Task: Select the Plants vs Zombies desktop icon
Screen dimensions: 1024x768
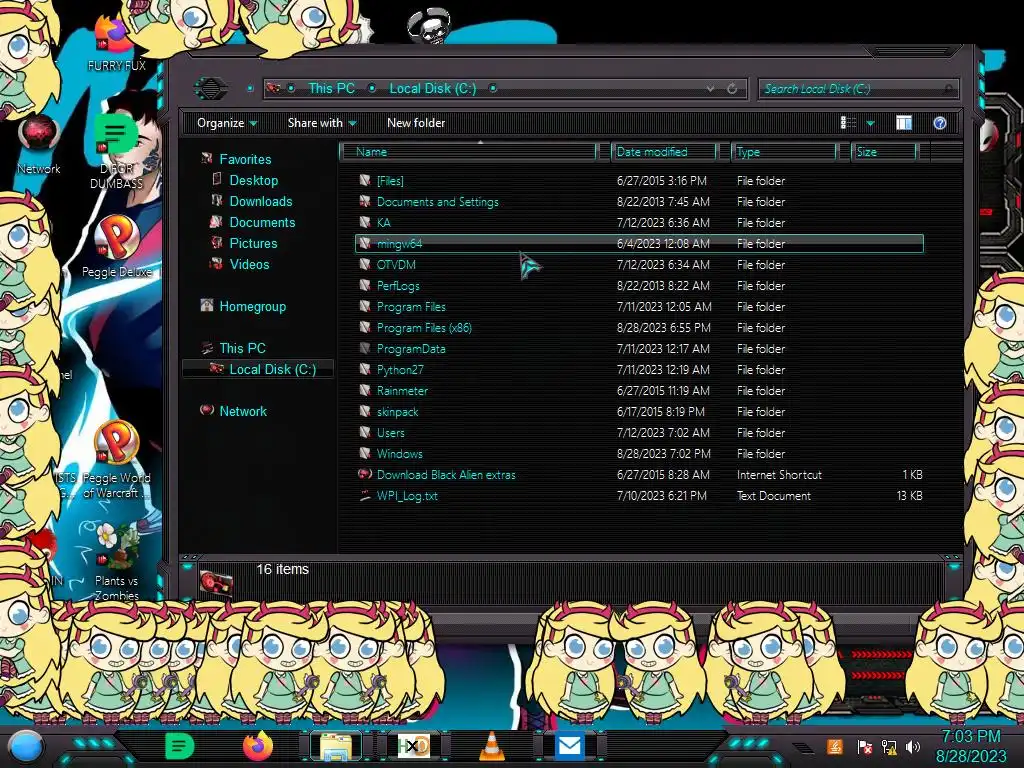Action: (x=117, y=562)
